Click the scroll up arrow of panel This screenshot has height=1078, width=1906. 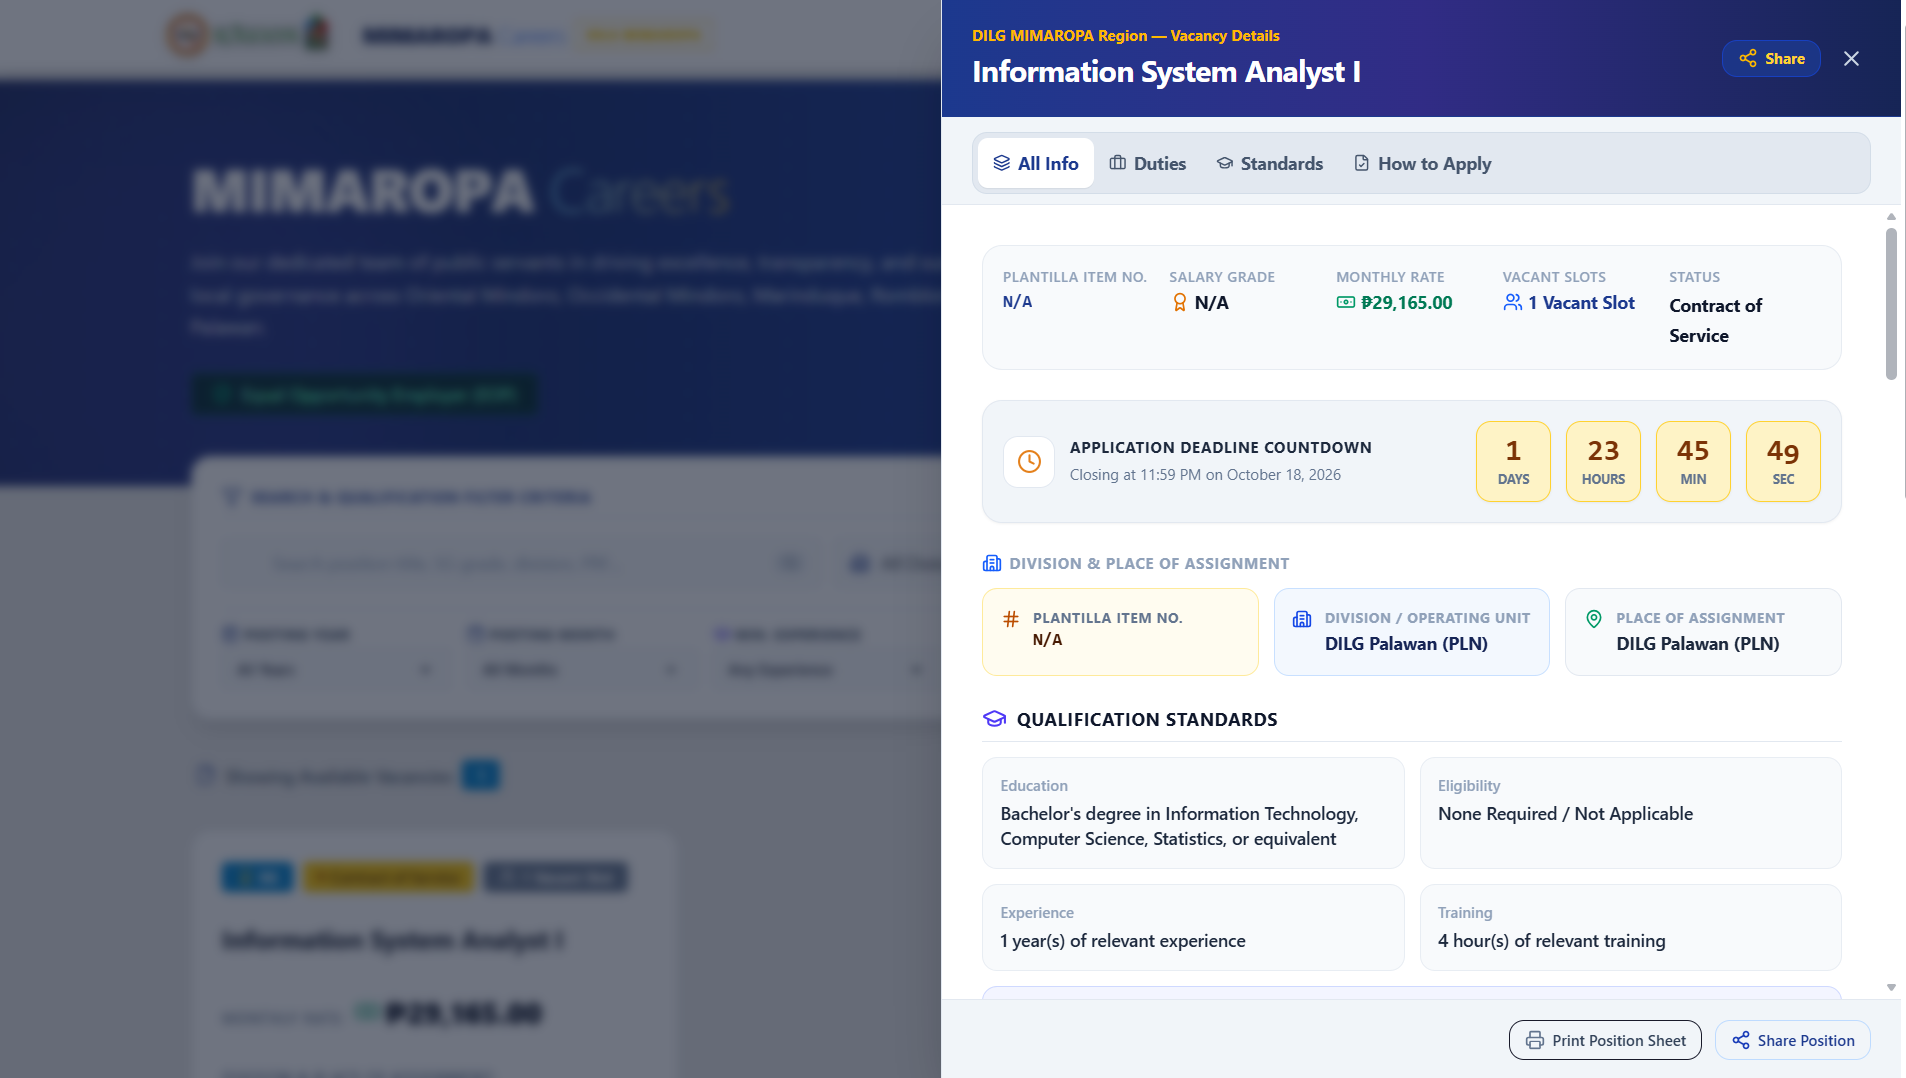(x=1891, y=217)
